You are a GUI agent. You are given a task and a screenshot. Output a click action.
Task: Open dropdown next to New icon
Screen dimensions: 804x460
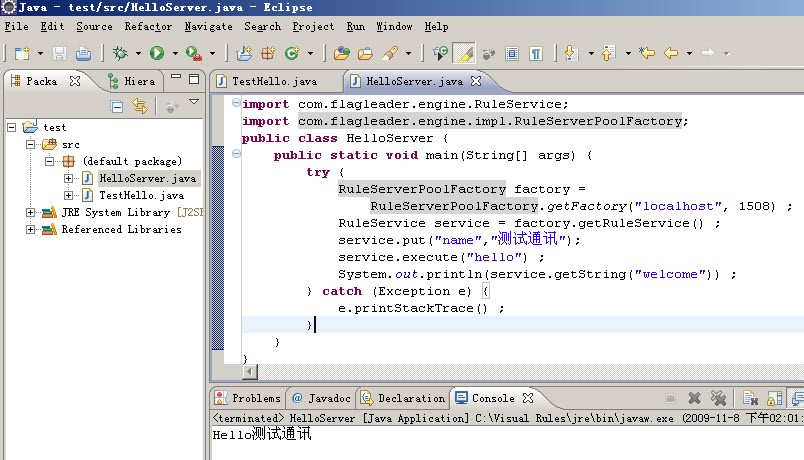pyautogui.click(x=41, y=53)
